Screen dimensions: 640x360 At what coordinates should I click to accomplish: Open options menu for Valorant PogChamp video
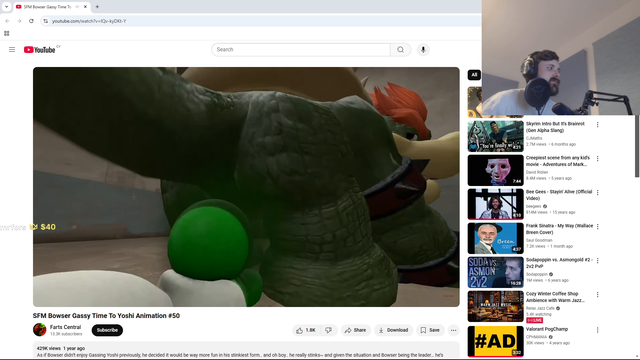[598, 330]
